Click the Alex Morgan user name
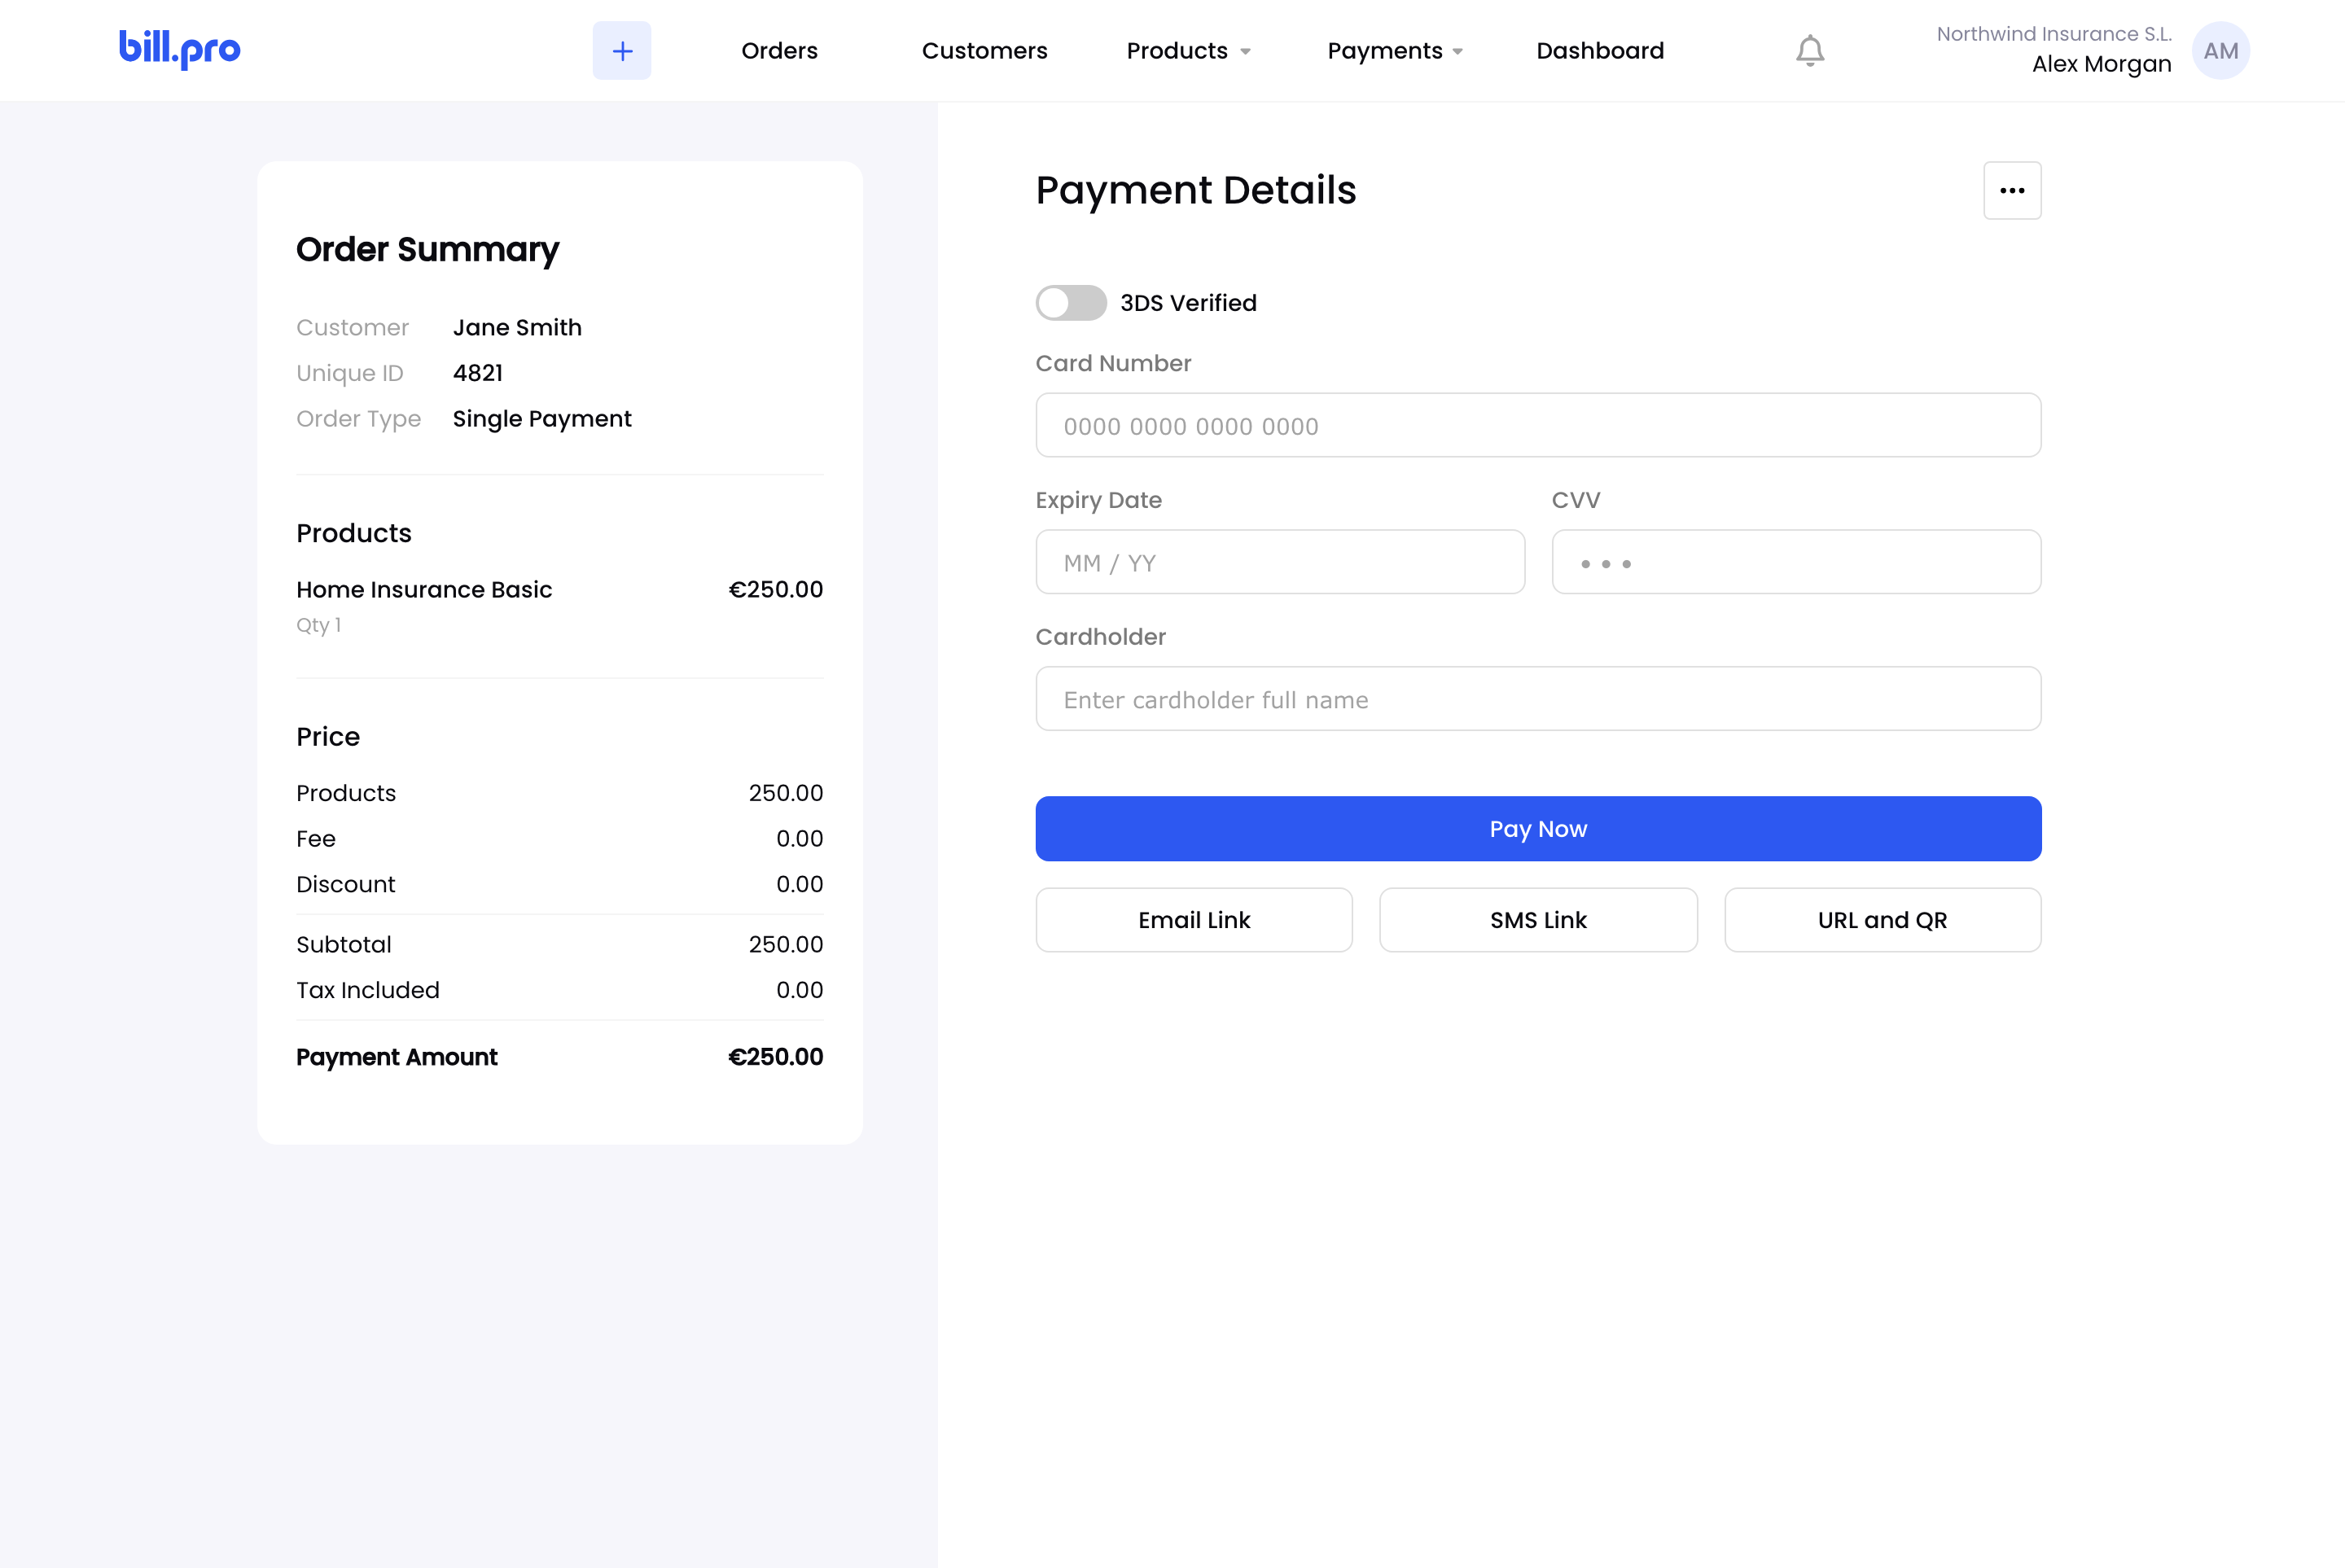 (x=2101, y=64)
